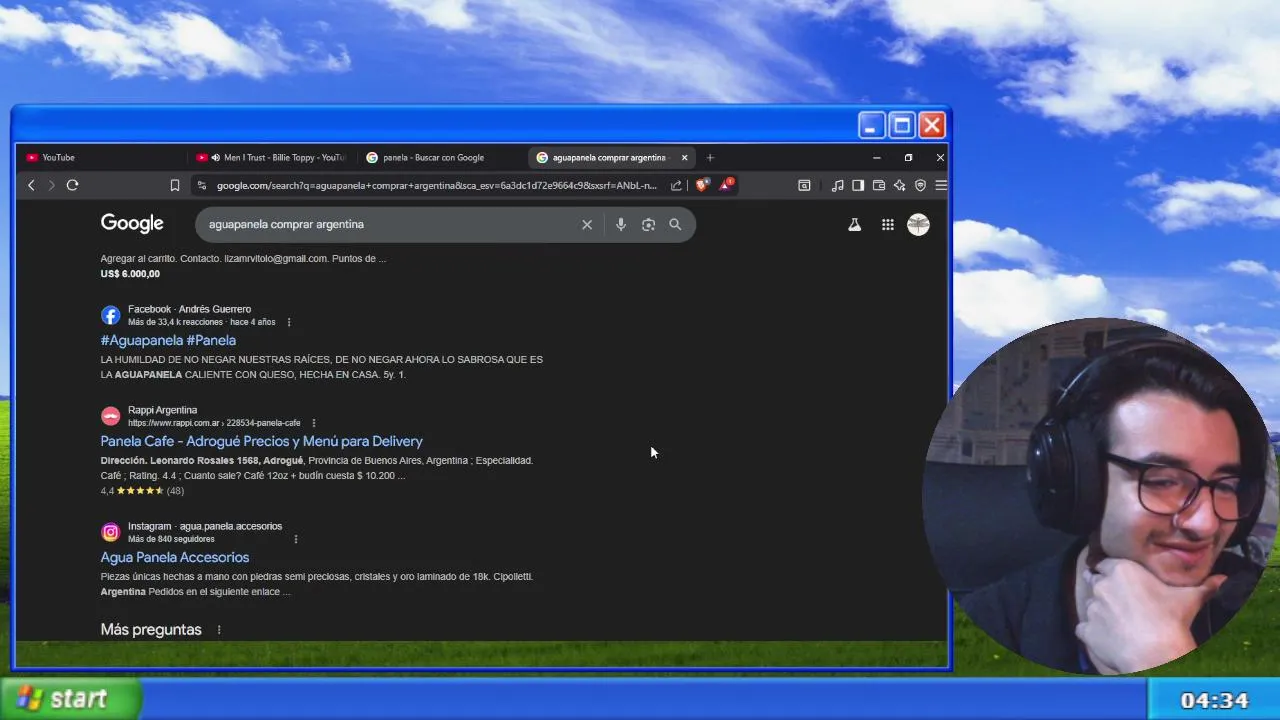Image resolution: width=1280 pixels, height=720 pixels.
Task: Switch to Men I Trust - Billie Toppy tab
Action: click(271, 157)
